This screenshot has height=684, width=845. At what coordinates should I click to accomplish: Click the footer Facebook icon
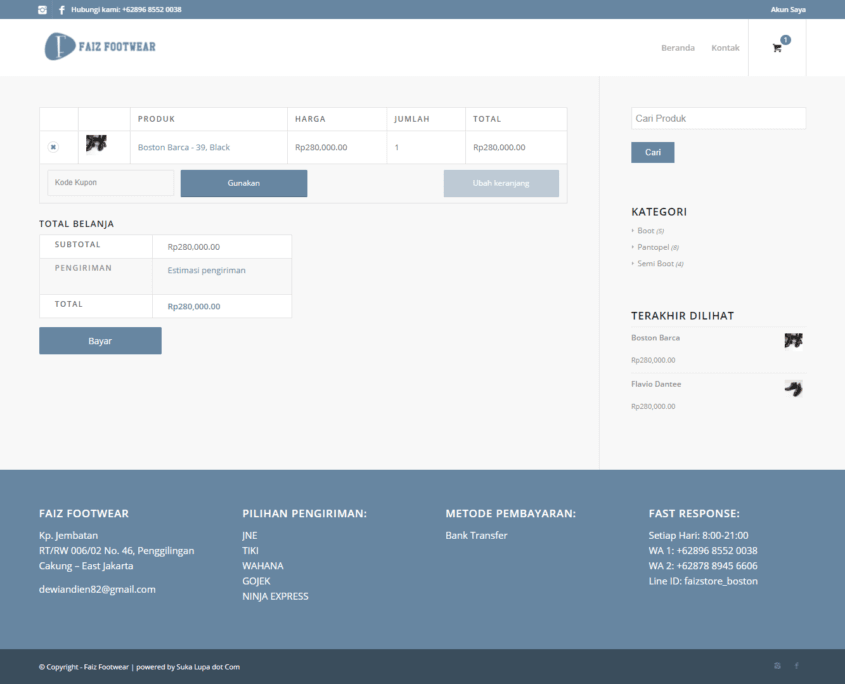(797, 666)
